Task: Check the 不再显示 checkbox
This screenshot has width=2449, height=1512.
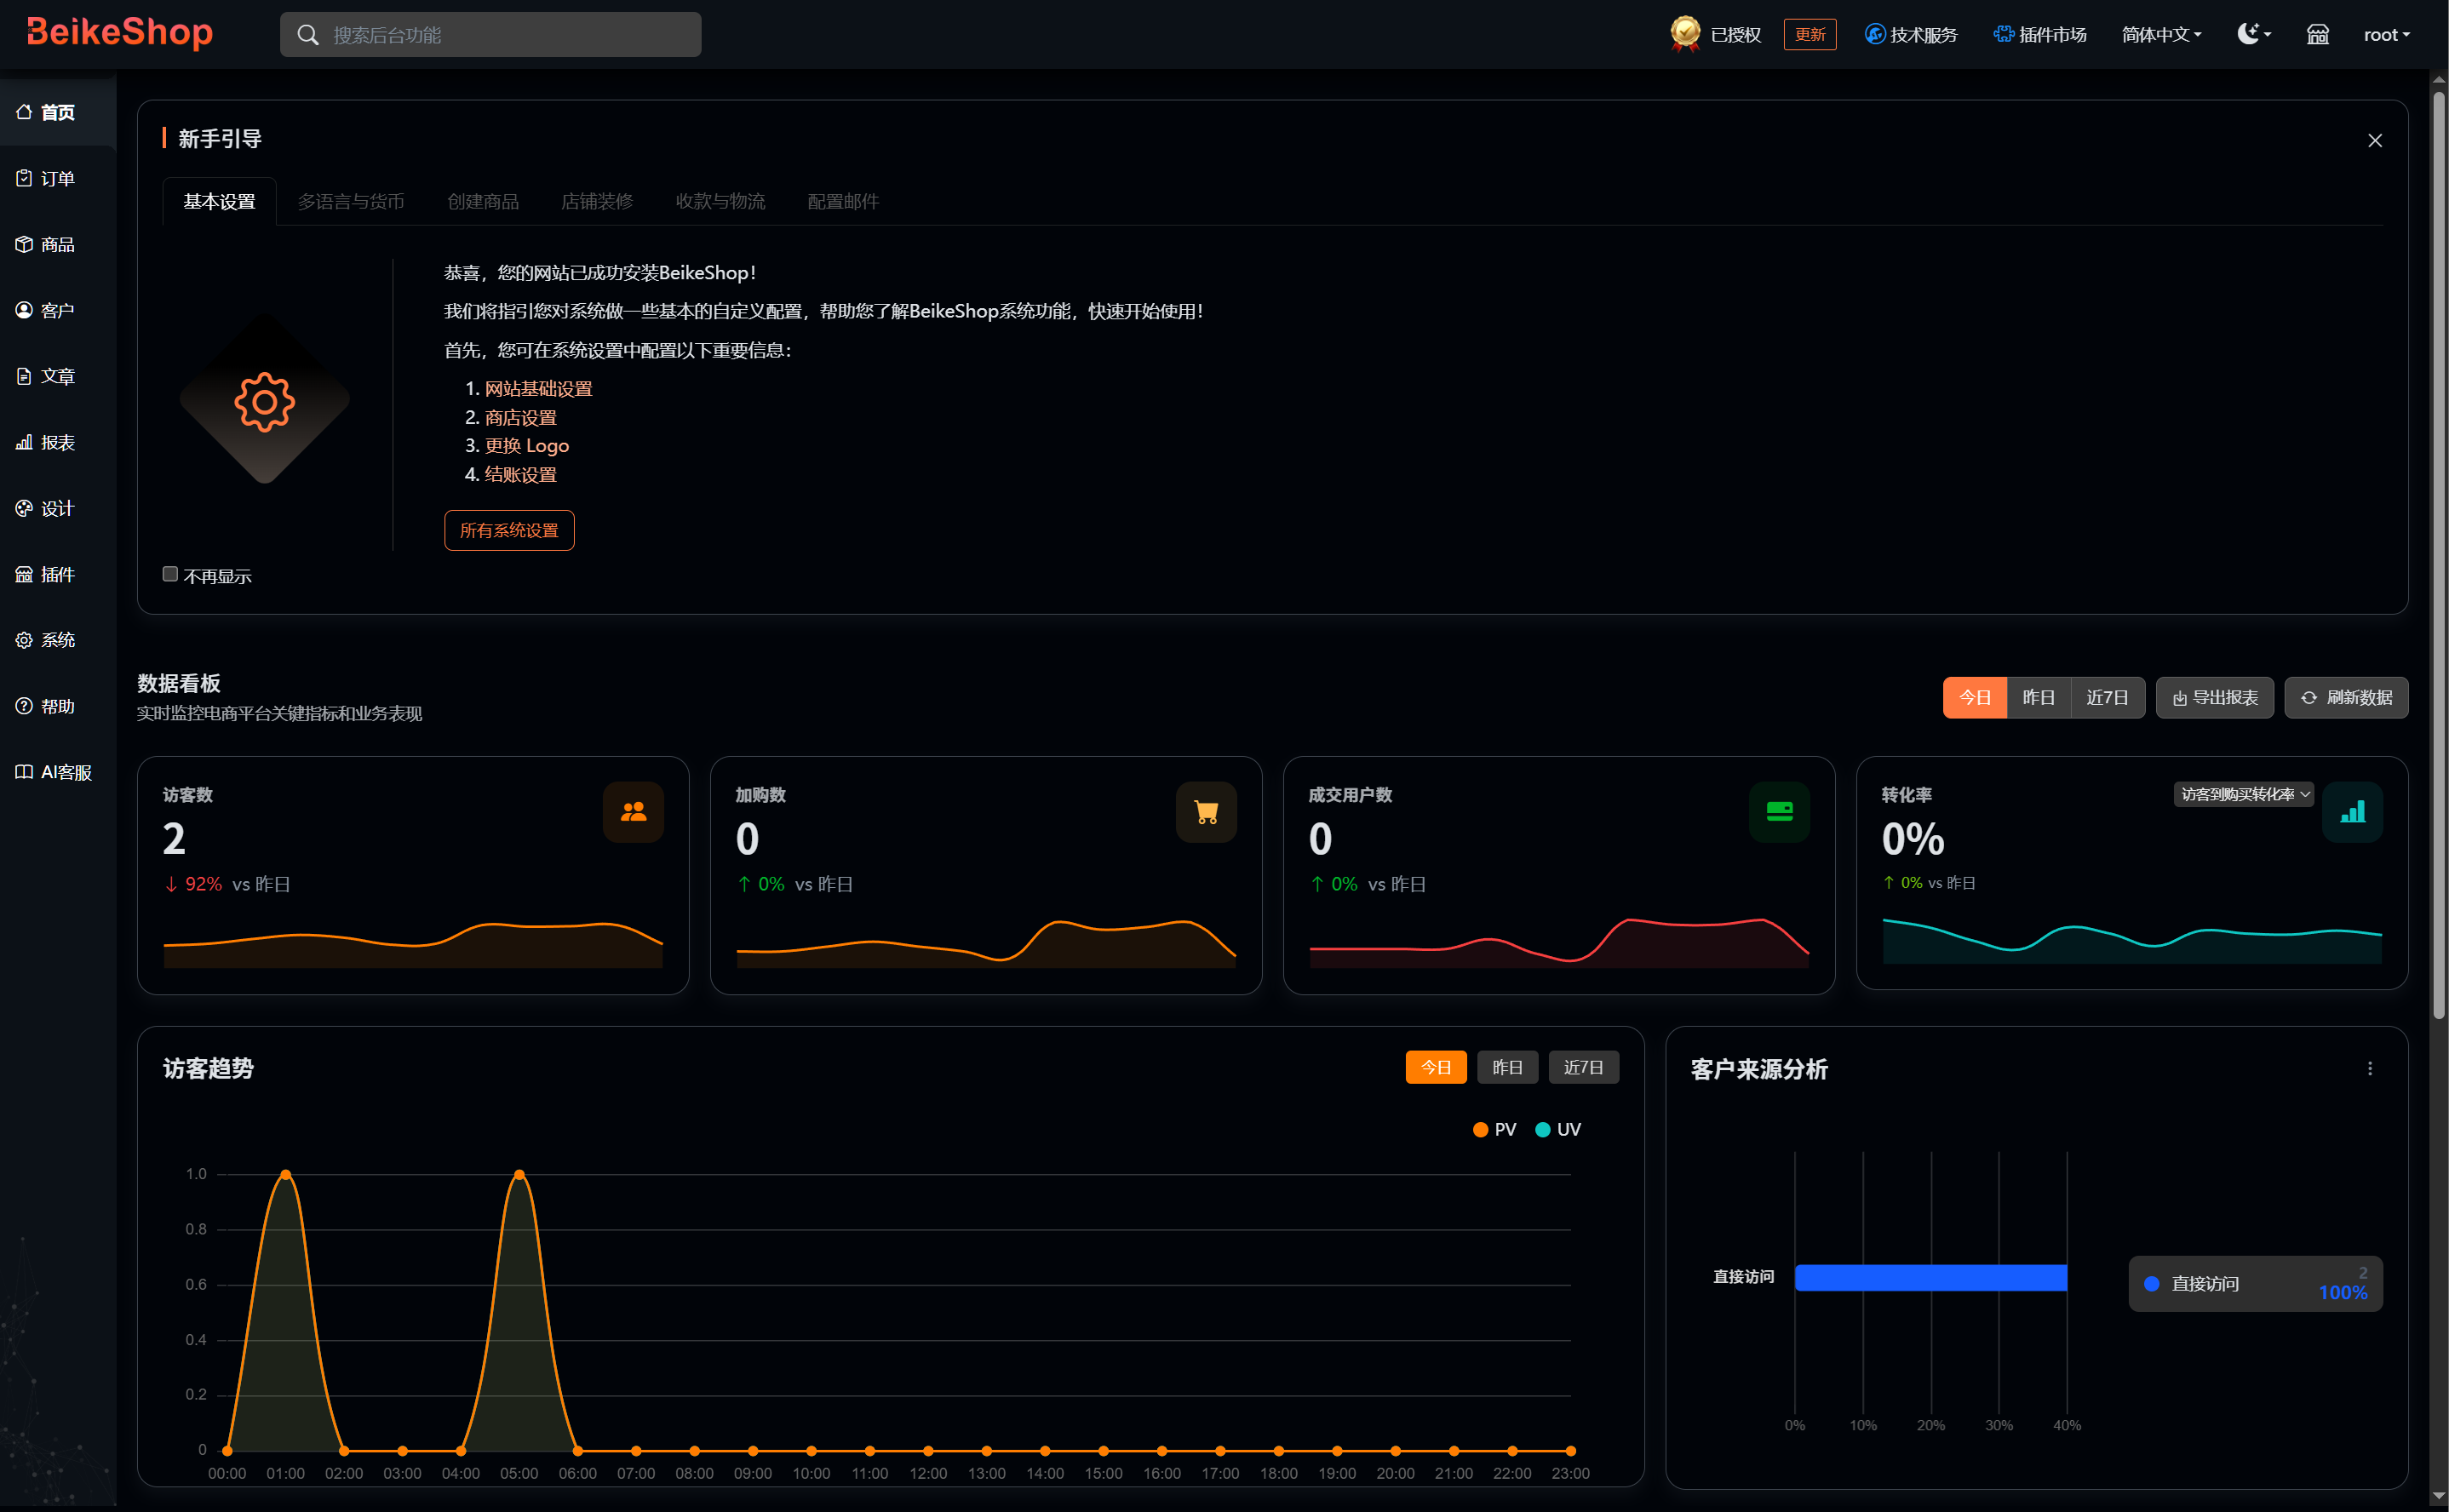Action: [x=170, y=574]
